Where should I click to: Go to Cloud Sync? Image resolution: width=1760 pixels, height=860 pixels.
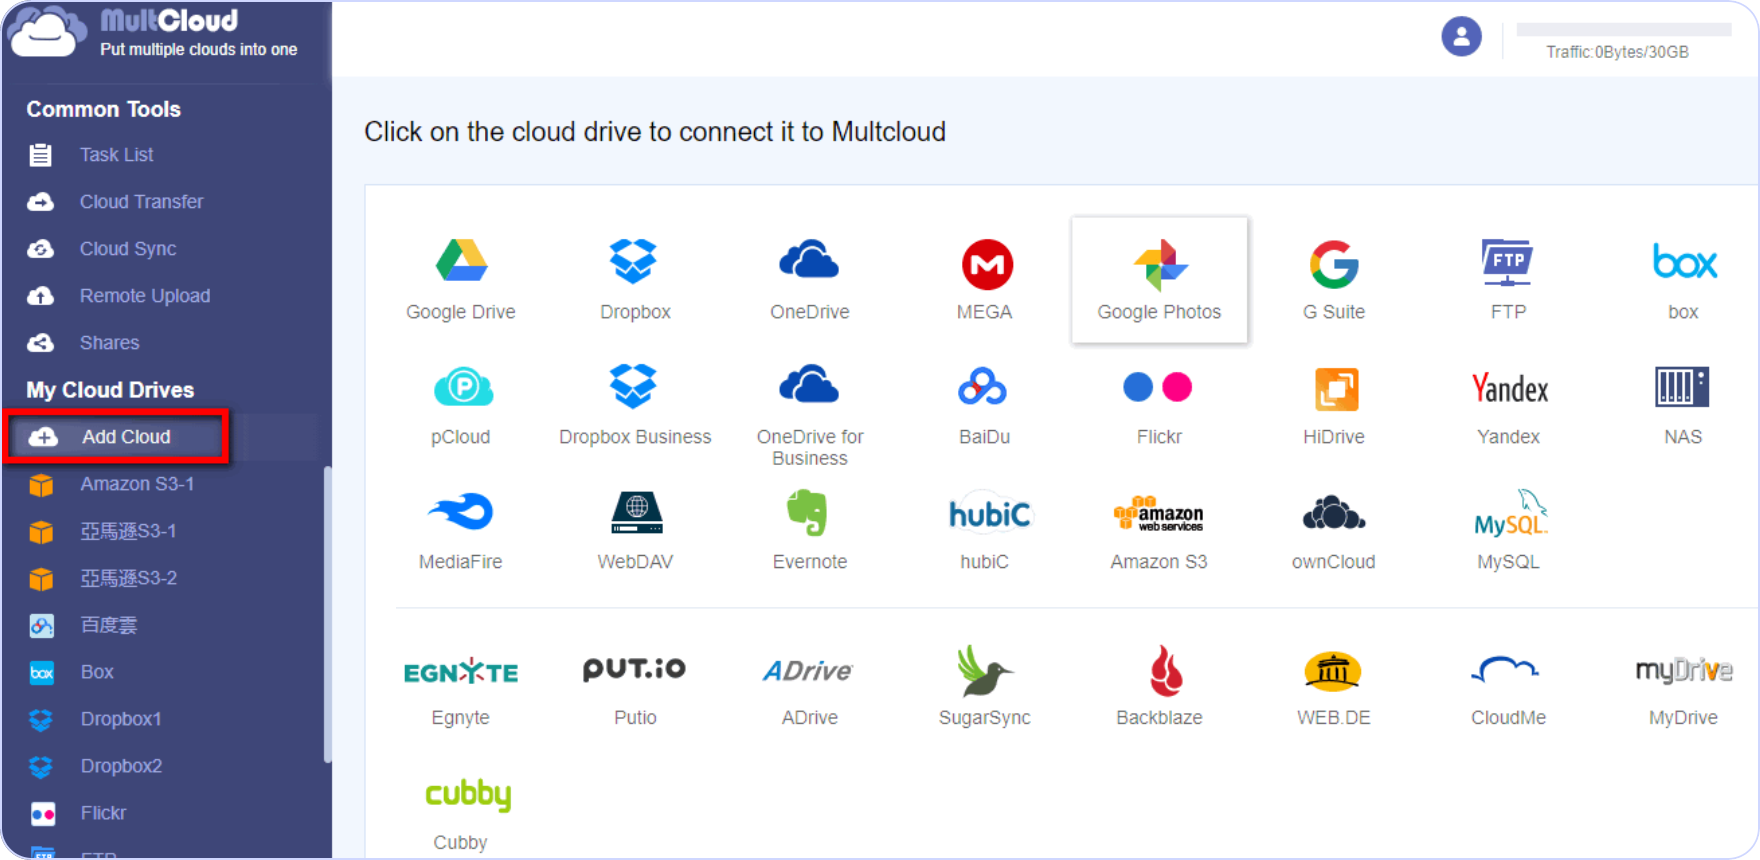[x=128, y=249]
